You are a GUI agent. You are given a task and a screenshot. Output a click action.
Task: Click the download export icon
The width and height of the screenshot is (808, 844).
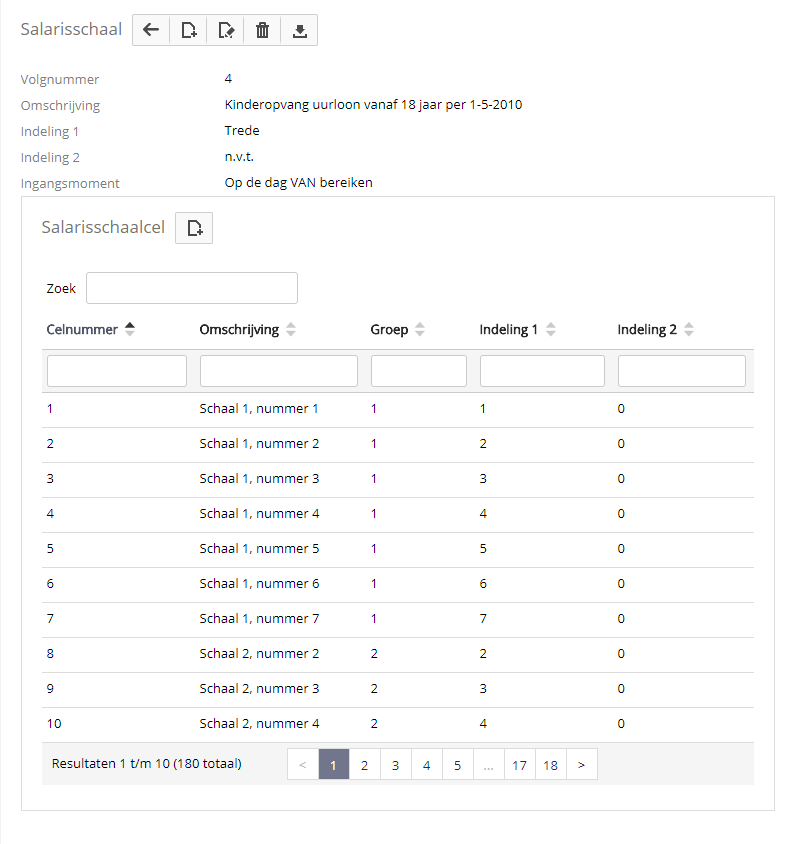click(299, 30)
